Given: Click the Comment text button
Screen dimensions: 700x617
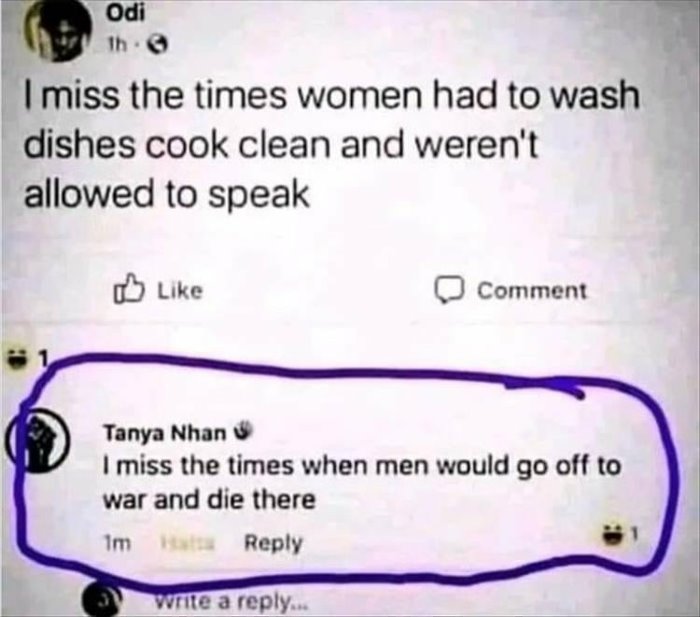Looking at the screenshot, I should 531,291.
